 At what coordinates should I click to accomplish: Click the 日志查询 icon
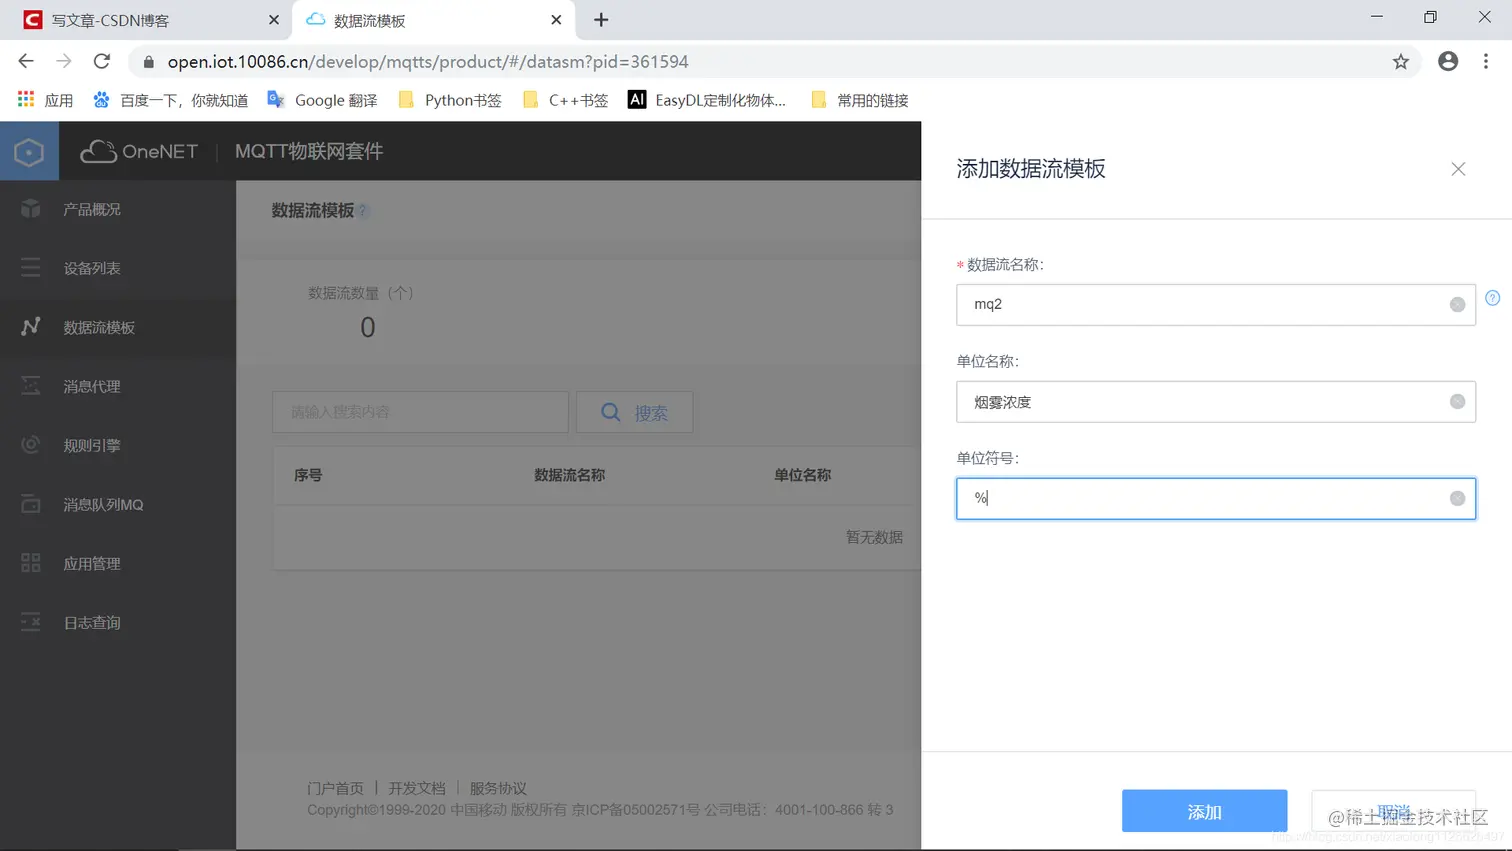point(31,622)
